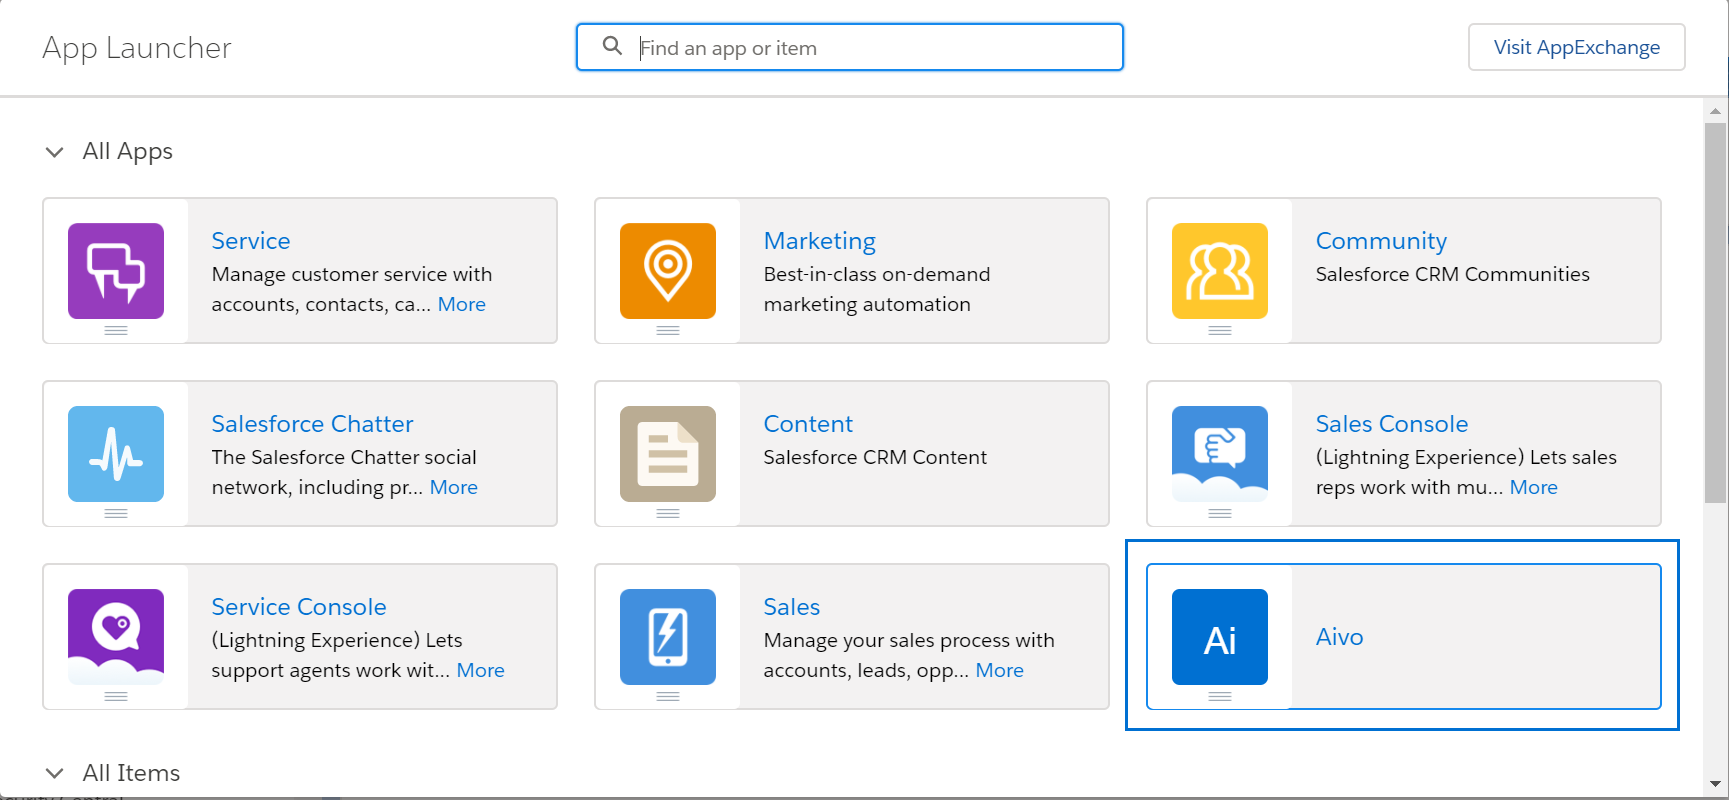The image size is (1729, 800).
Task: Grab the drag handle under Salesforce Chatter icon
Action: [116, 513]
